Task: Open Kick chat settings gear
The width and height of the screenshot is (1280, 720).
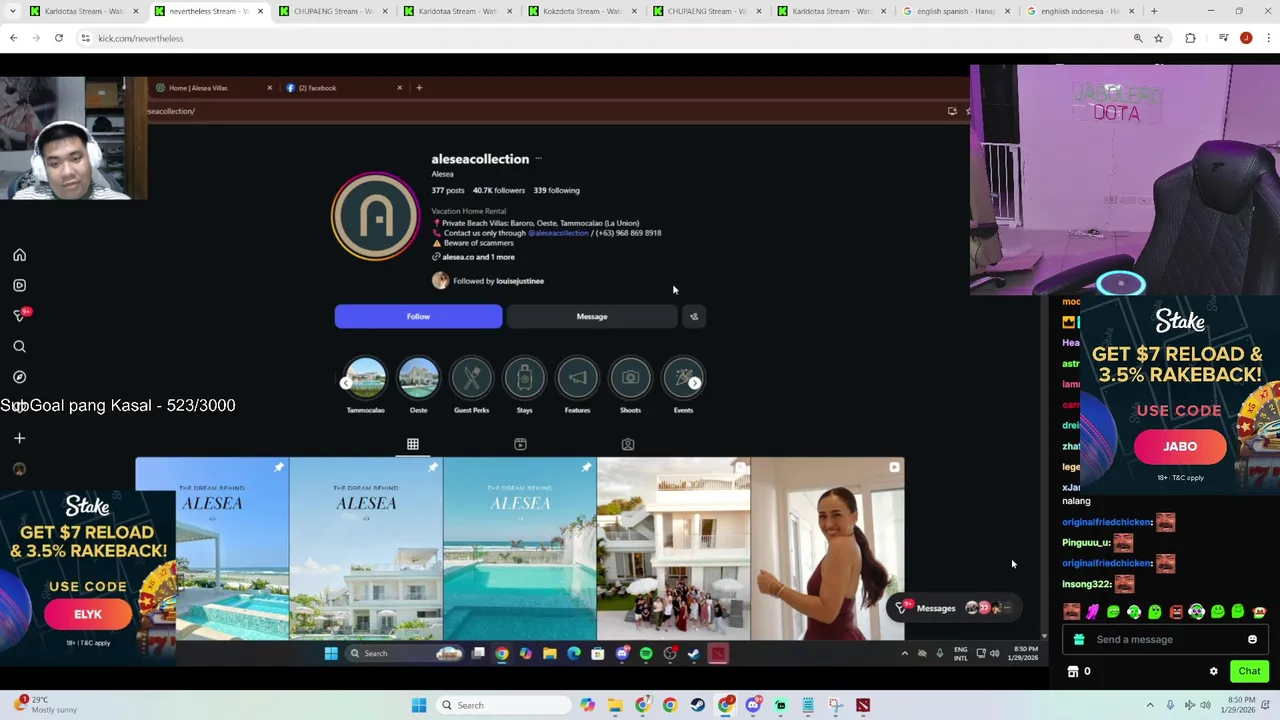Action: [x=1214, y=671]
